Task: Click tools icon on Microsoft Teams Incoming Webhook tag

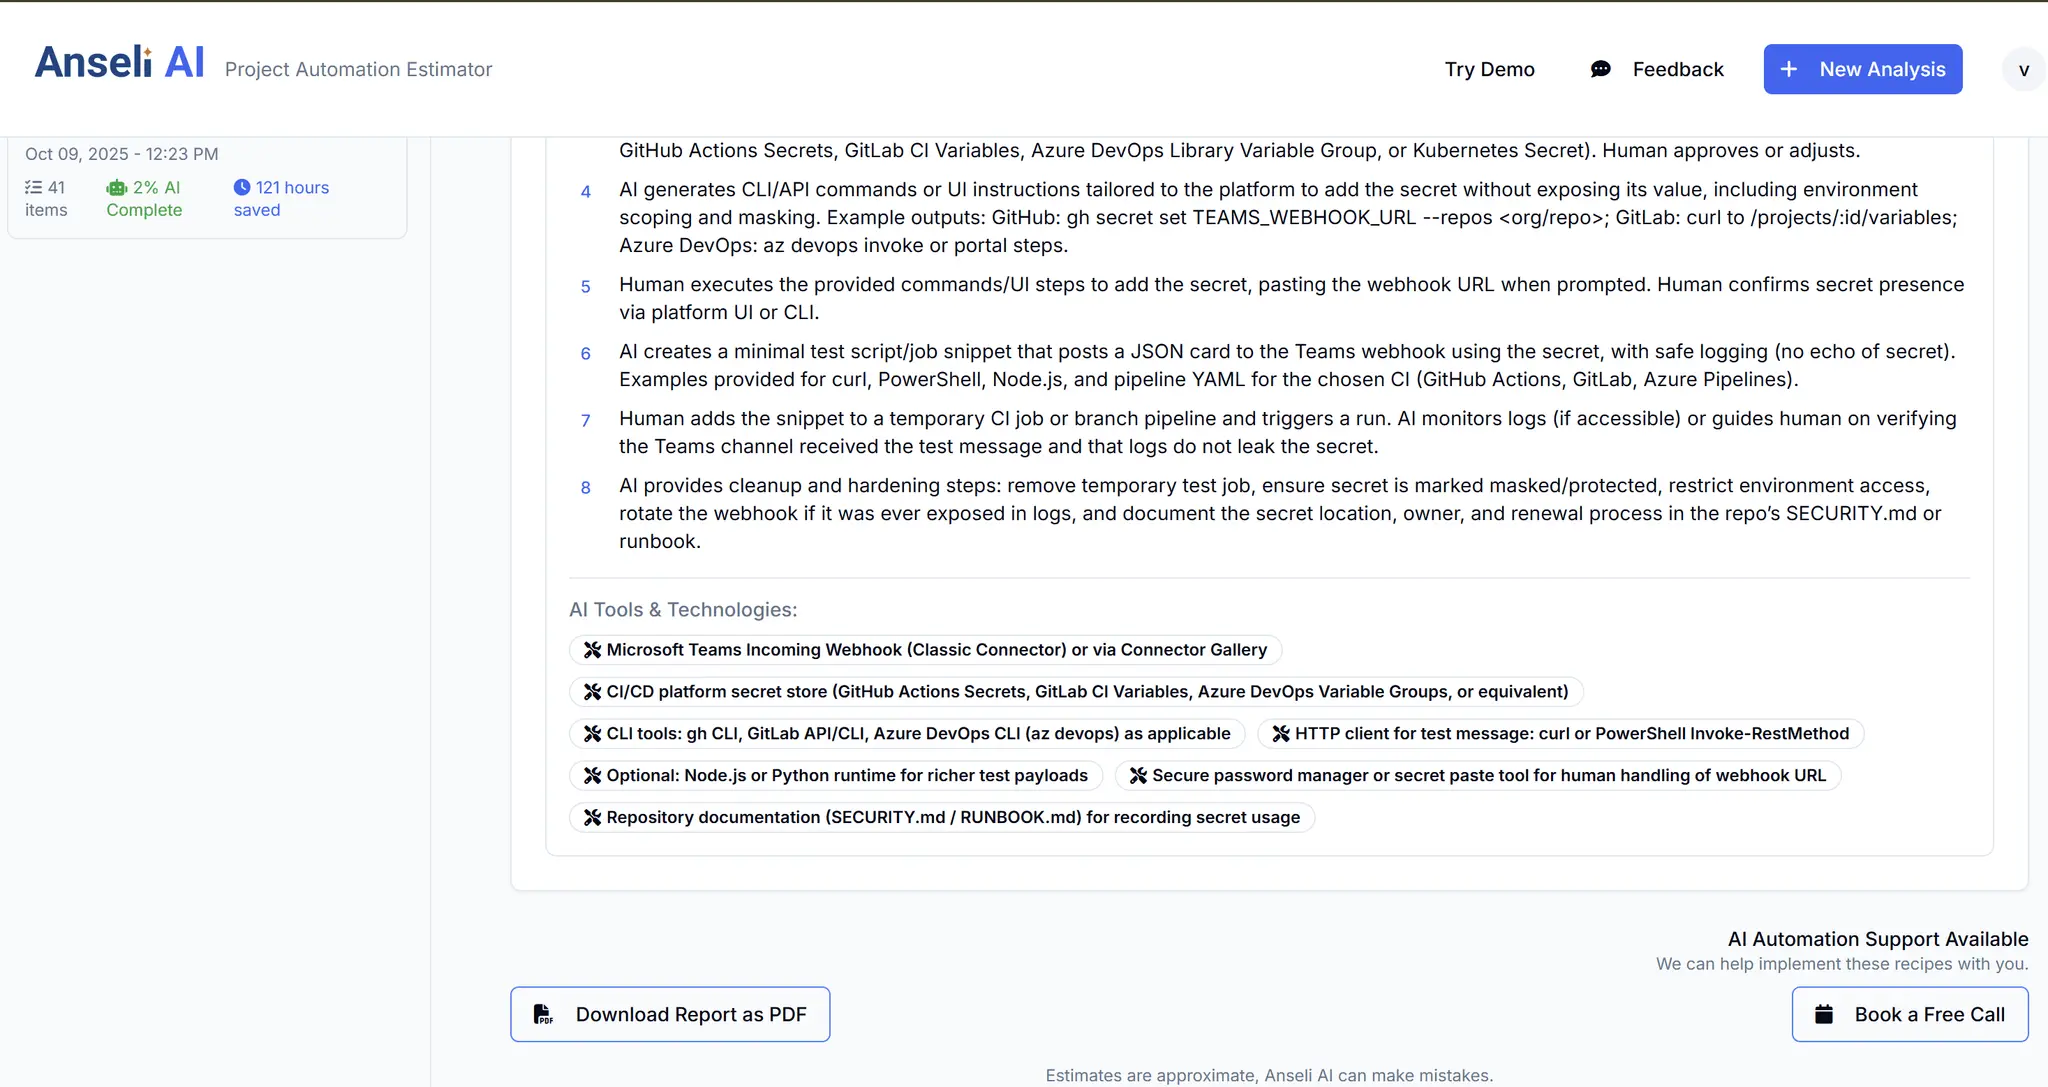Action: pyautogui.click(x=592, y=650)
